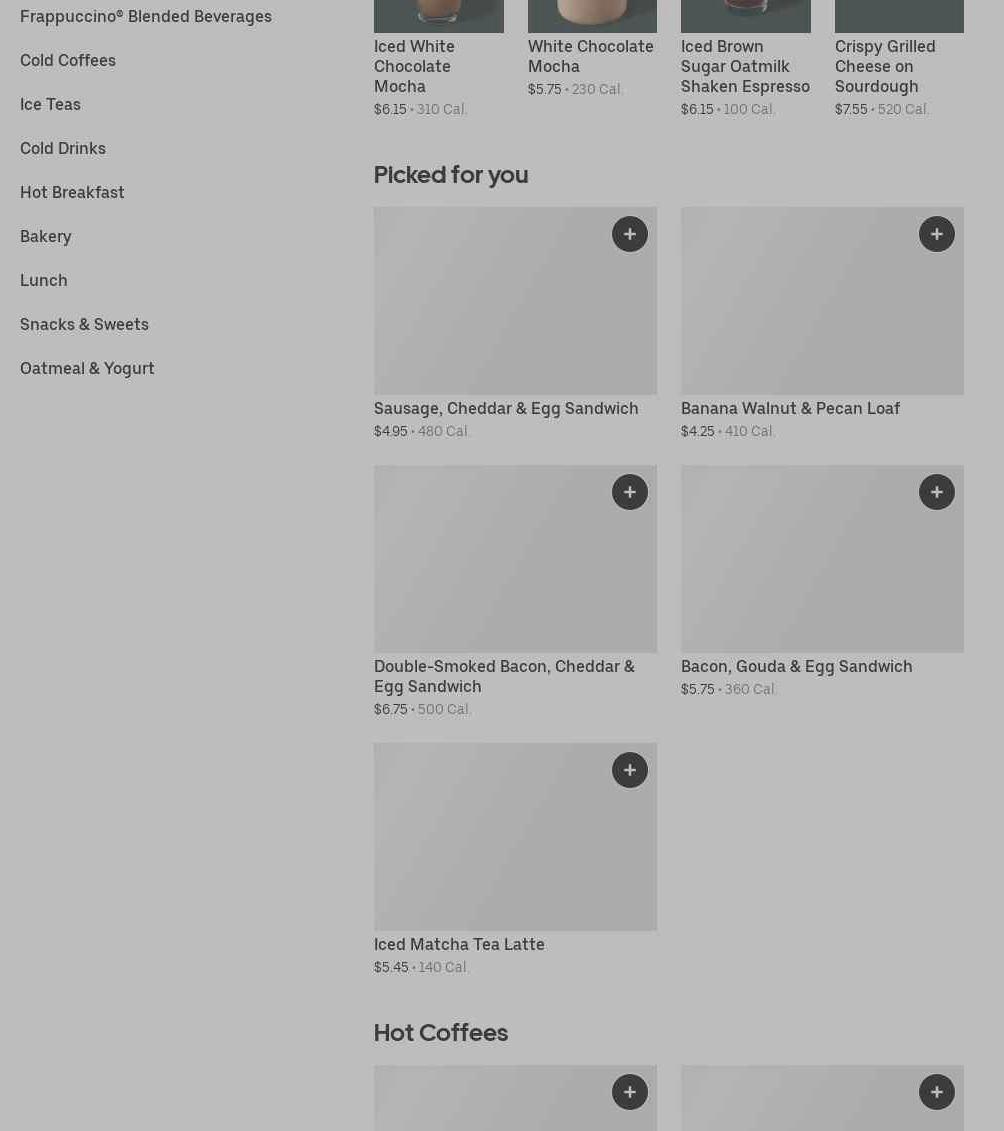Image resolution: width=1004 pixels, height=1131 pixels.
Task: Open the Cold Coffees menu category
Action: coord(68,61)
